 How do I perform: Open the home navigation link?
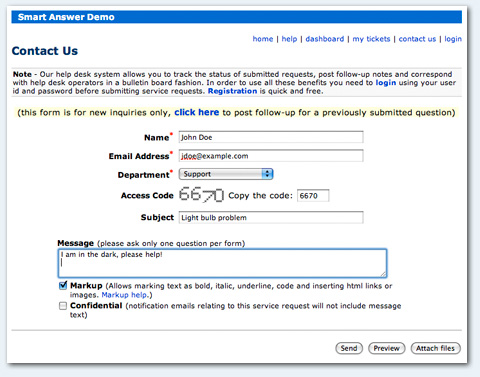click(x=263, y=39)
